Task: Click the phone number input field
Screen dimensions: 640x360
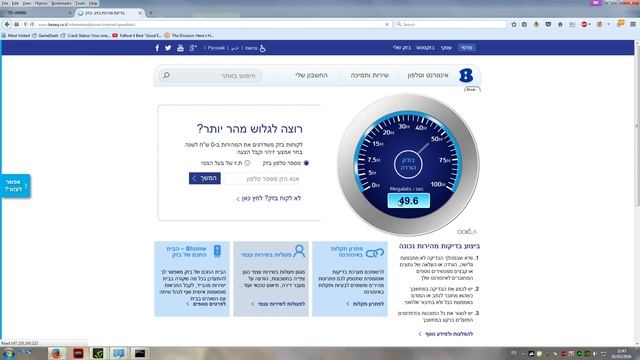Action: (x=261, y=178)
